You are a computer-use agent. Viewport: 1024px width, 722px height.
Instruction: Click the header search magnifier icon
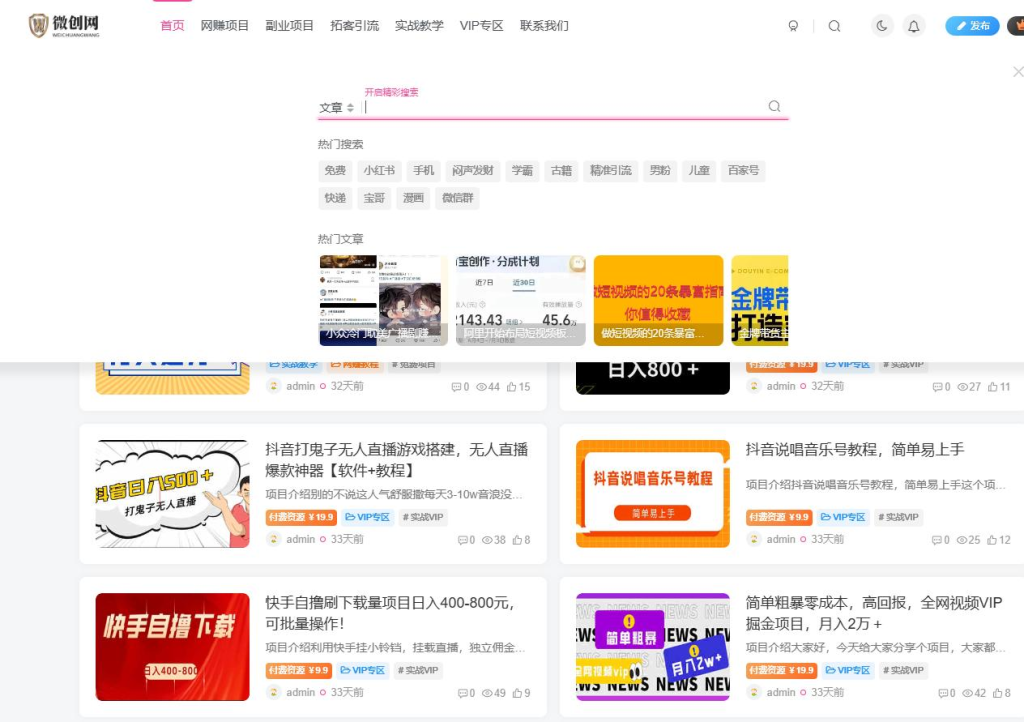click(834, 26)
